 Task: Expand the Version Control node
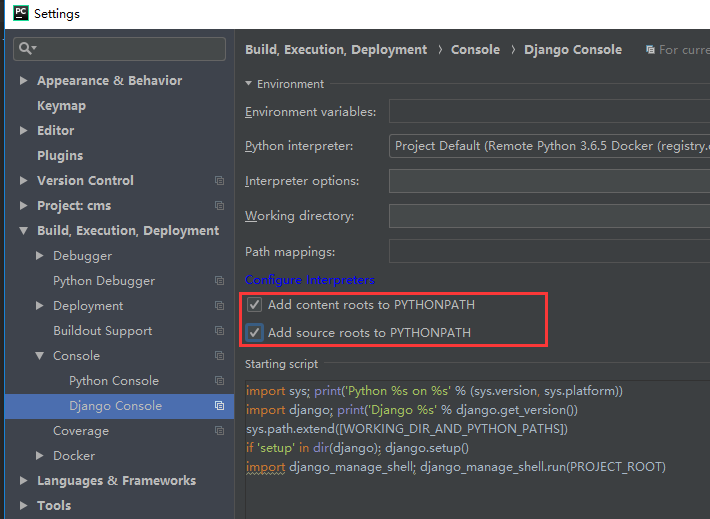[23, 181]
